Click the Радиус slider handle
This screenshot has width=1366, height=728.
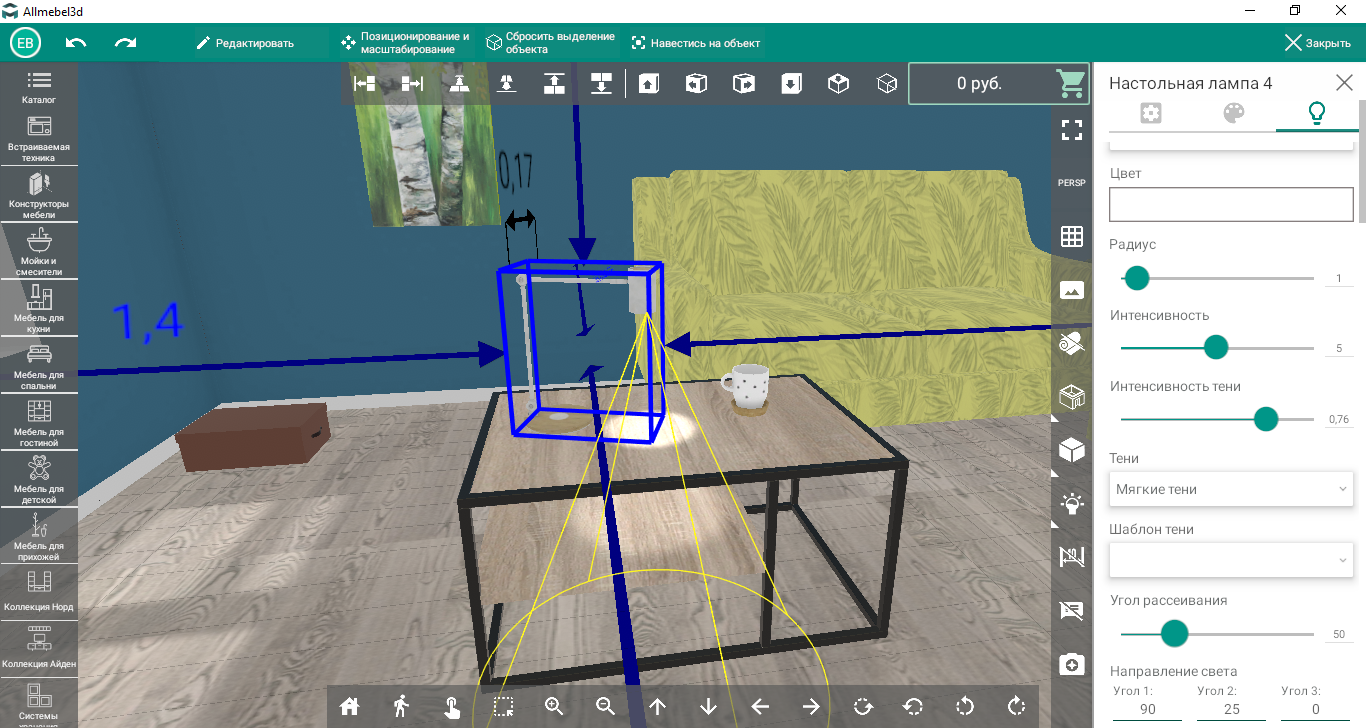click(x=1137, y=278)
